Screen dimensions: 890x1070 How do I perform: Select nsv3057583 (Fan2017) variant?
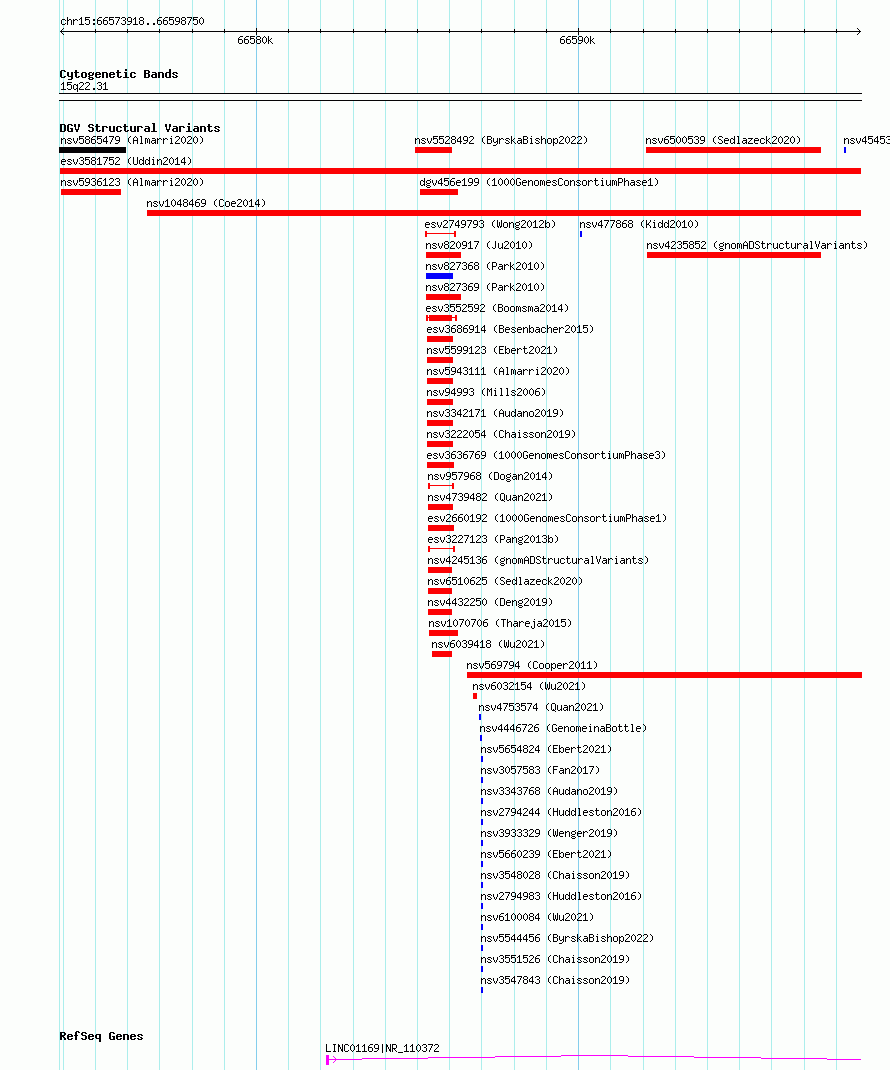pos(540,770)
